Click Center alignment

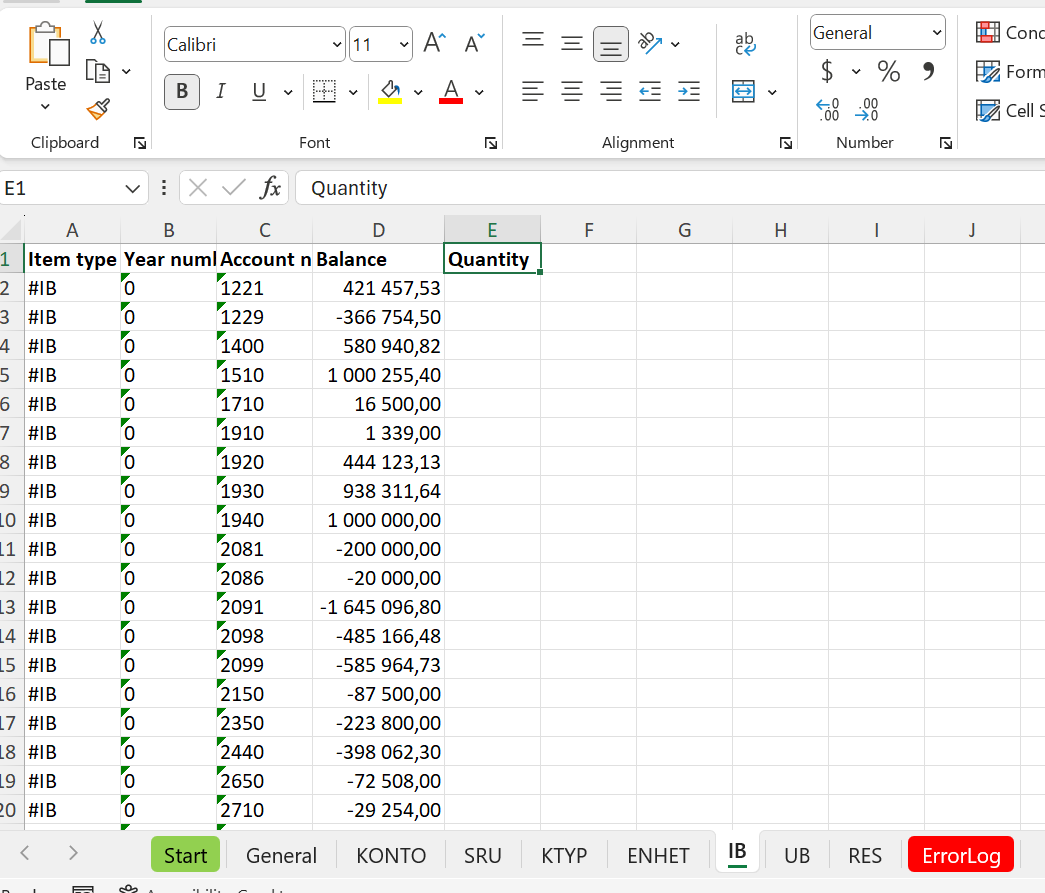(571, 91)
